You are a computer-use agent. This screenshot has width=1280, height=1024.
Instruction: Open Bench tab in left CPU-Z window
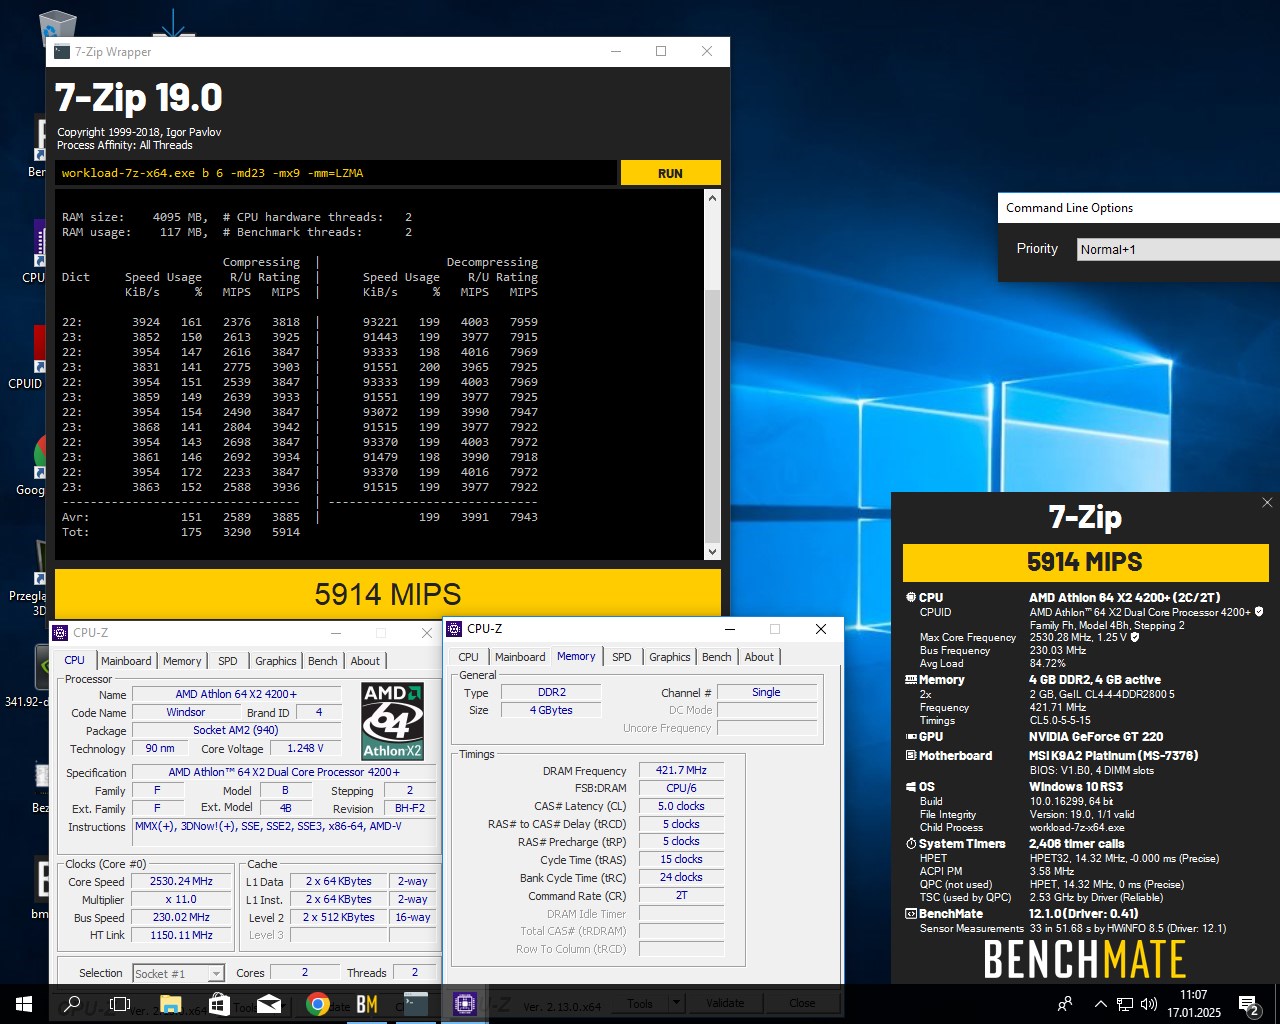point(322,661)
